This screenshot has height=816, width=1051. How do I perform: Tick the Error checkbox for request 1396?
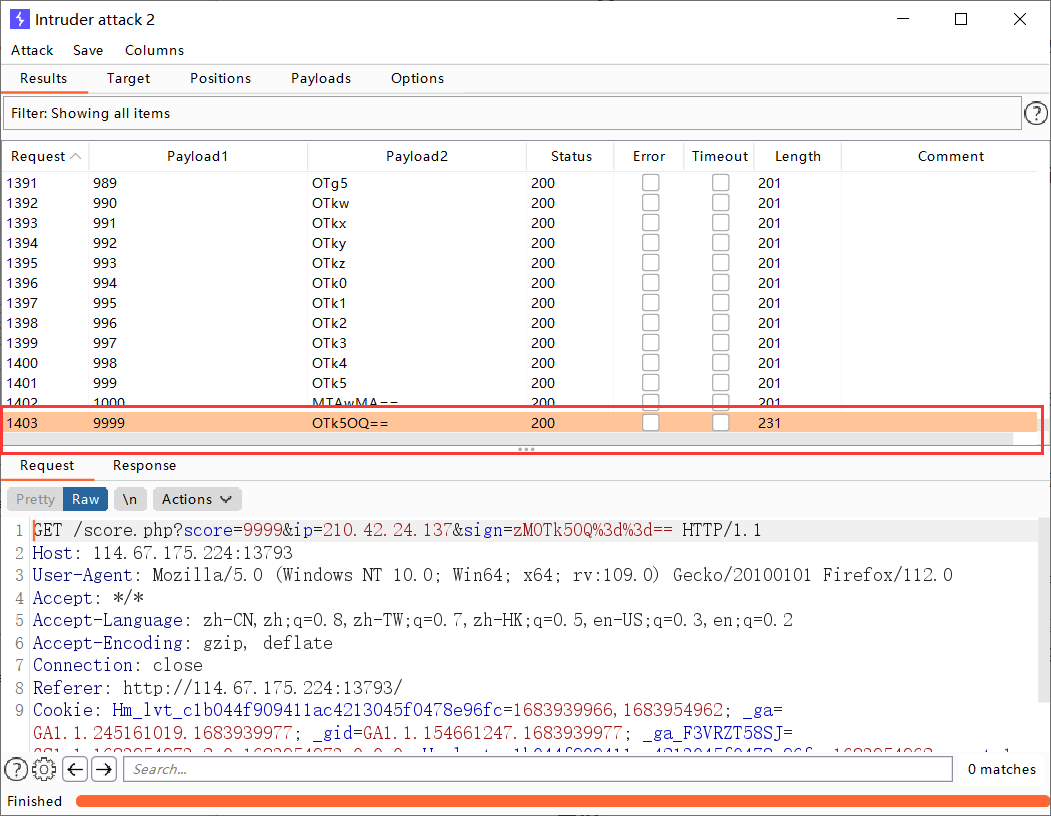(650, 282)
